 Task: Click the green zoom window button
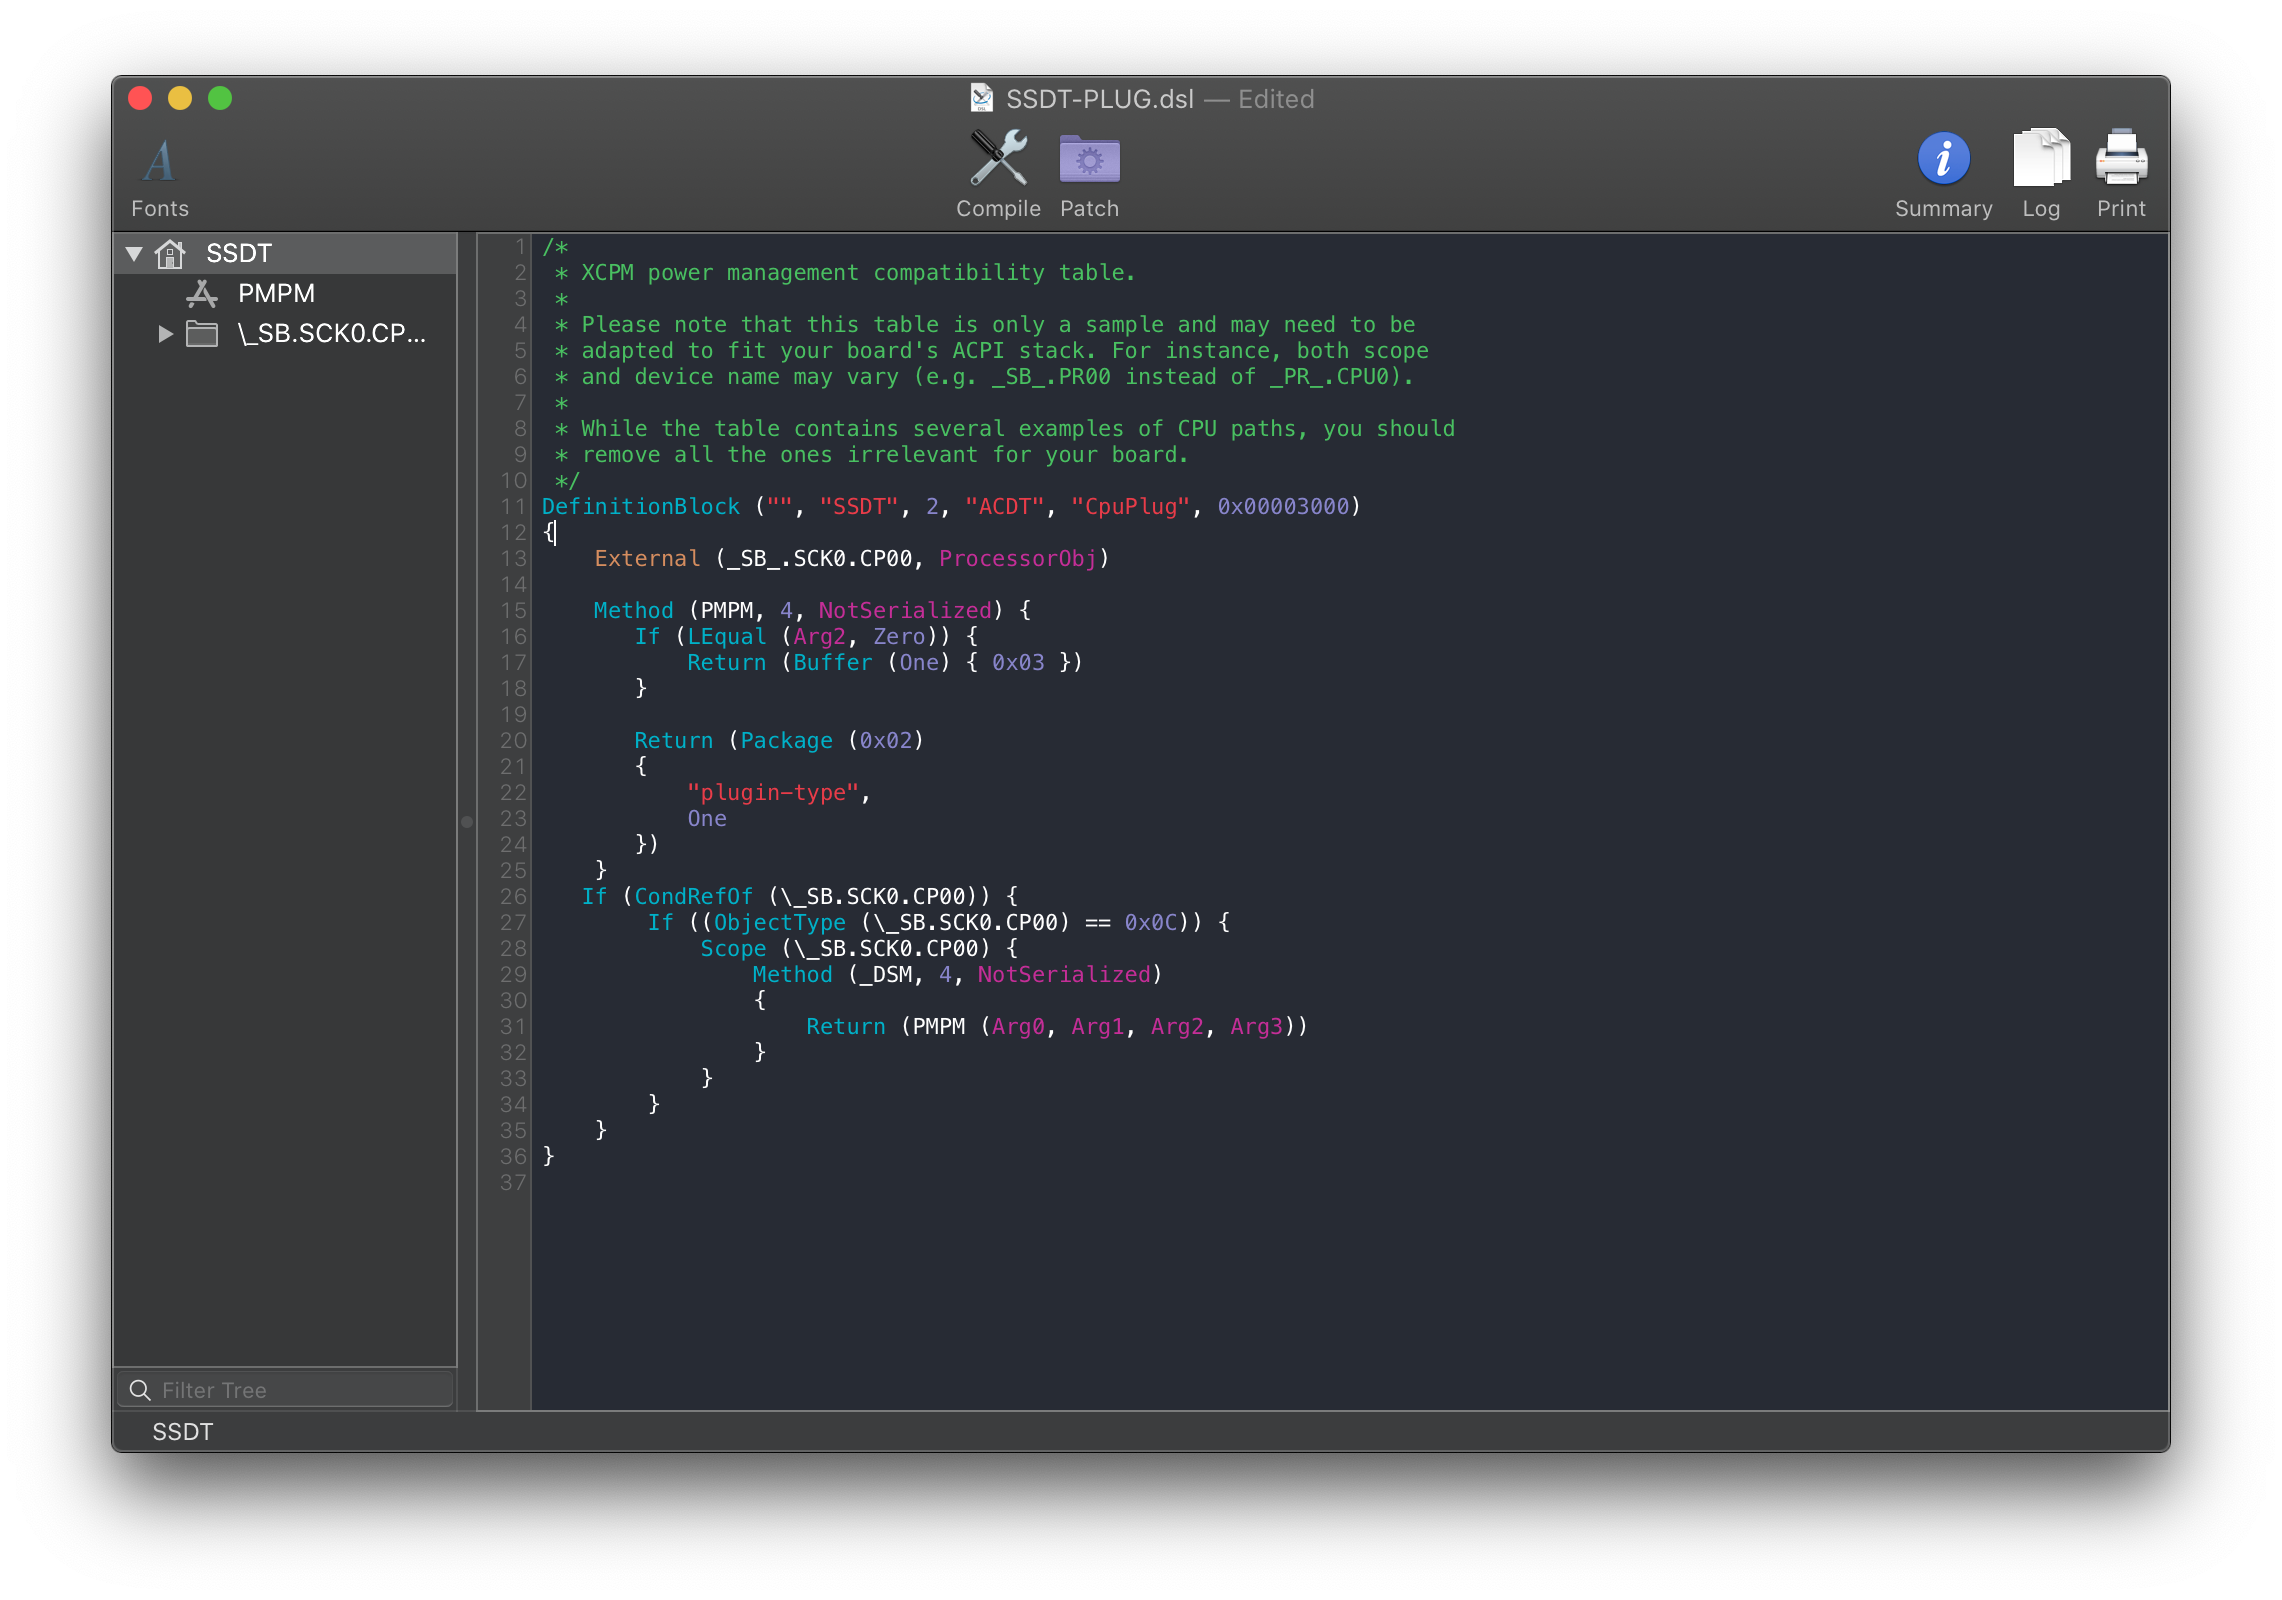(x=220, y=98)
